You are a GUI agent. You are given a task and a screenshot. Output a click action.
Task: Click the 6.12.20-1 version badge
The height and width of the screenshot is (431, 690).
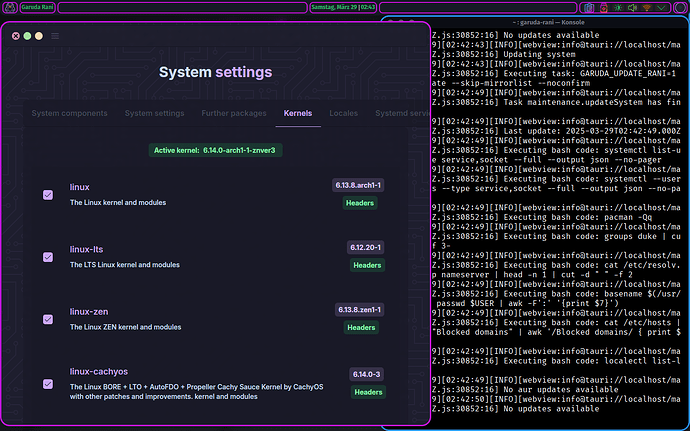(366, 247)
